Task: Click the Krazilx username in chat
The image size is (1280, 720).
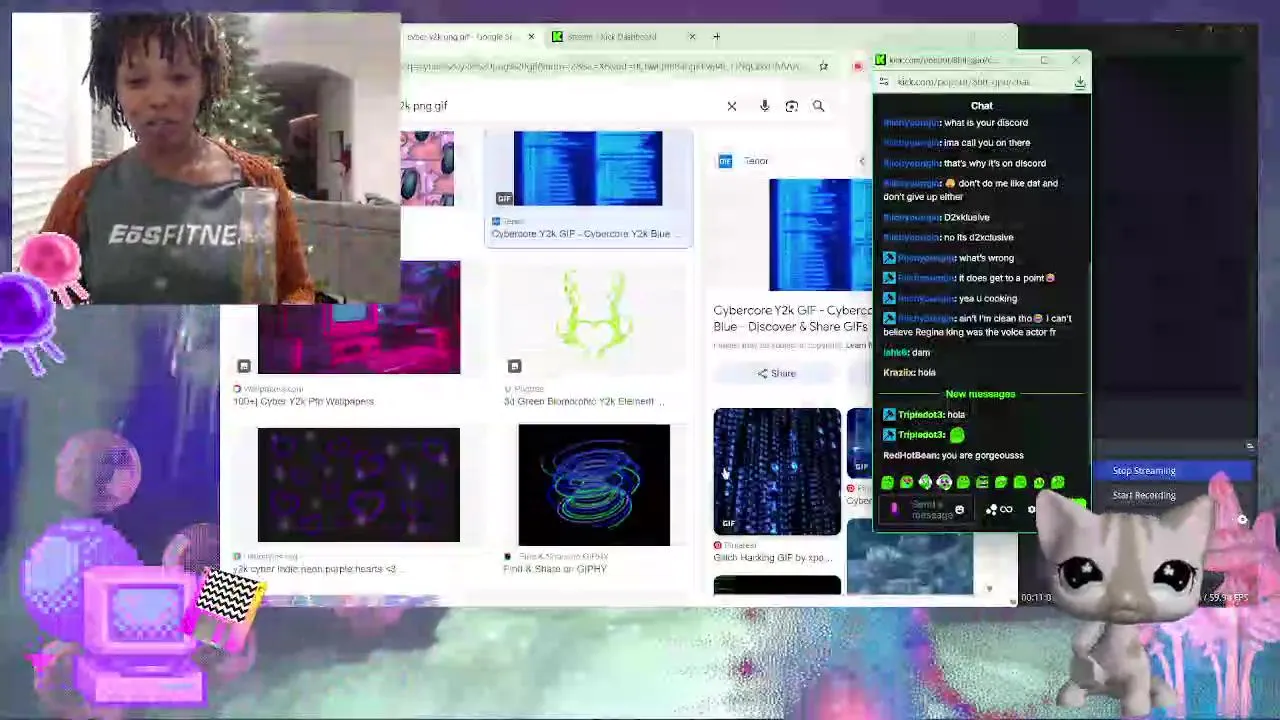Action: point(899,373)
